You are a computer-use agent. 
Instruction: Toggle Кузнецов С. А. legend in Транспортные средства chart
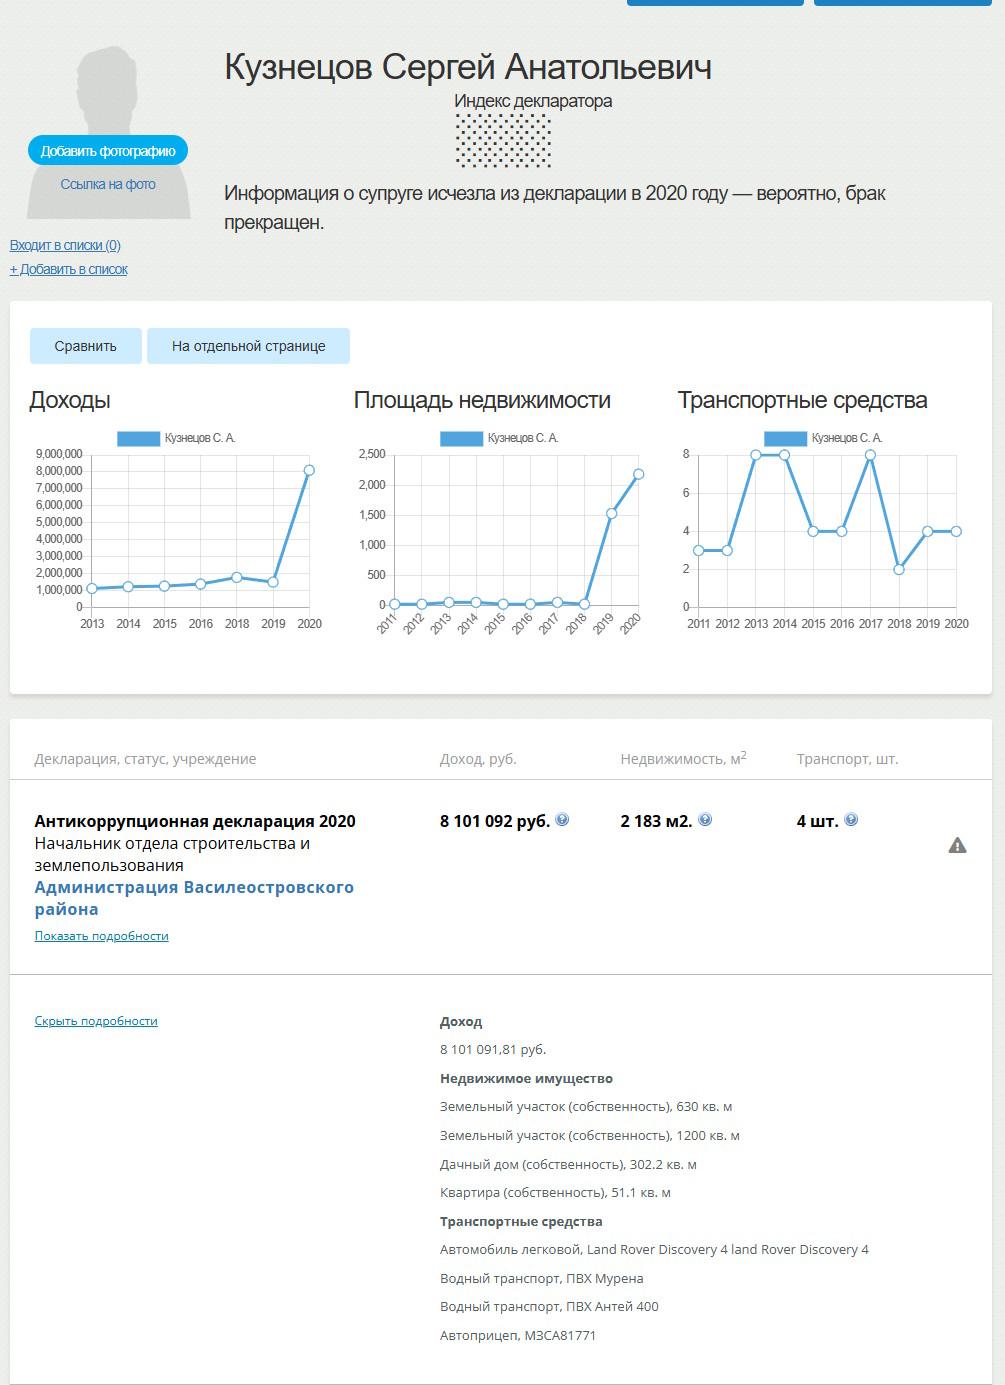(823, 438)
